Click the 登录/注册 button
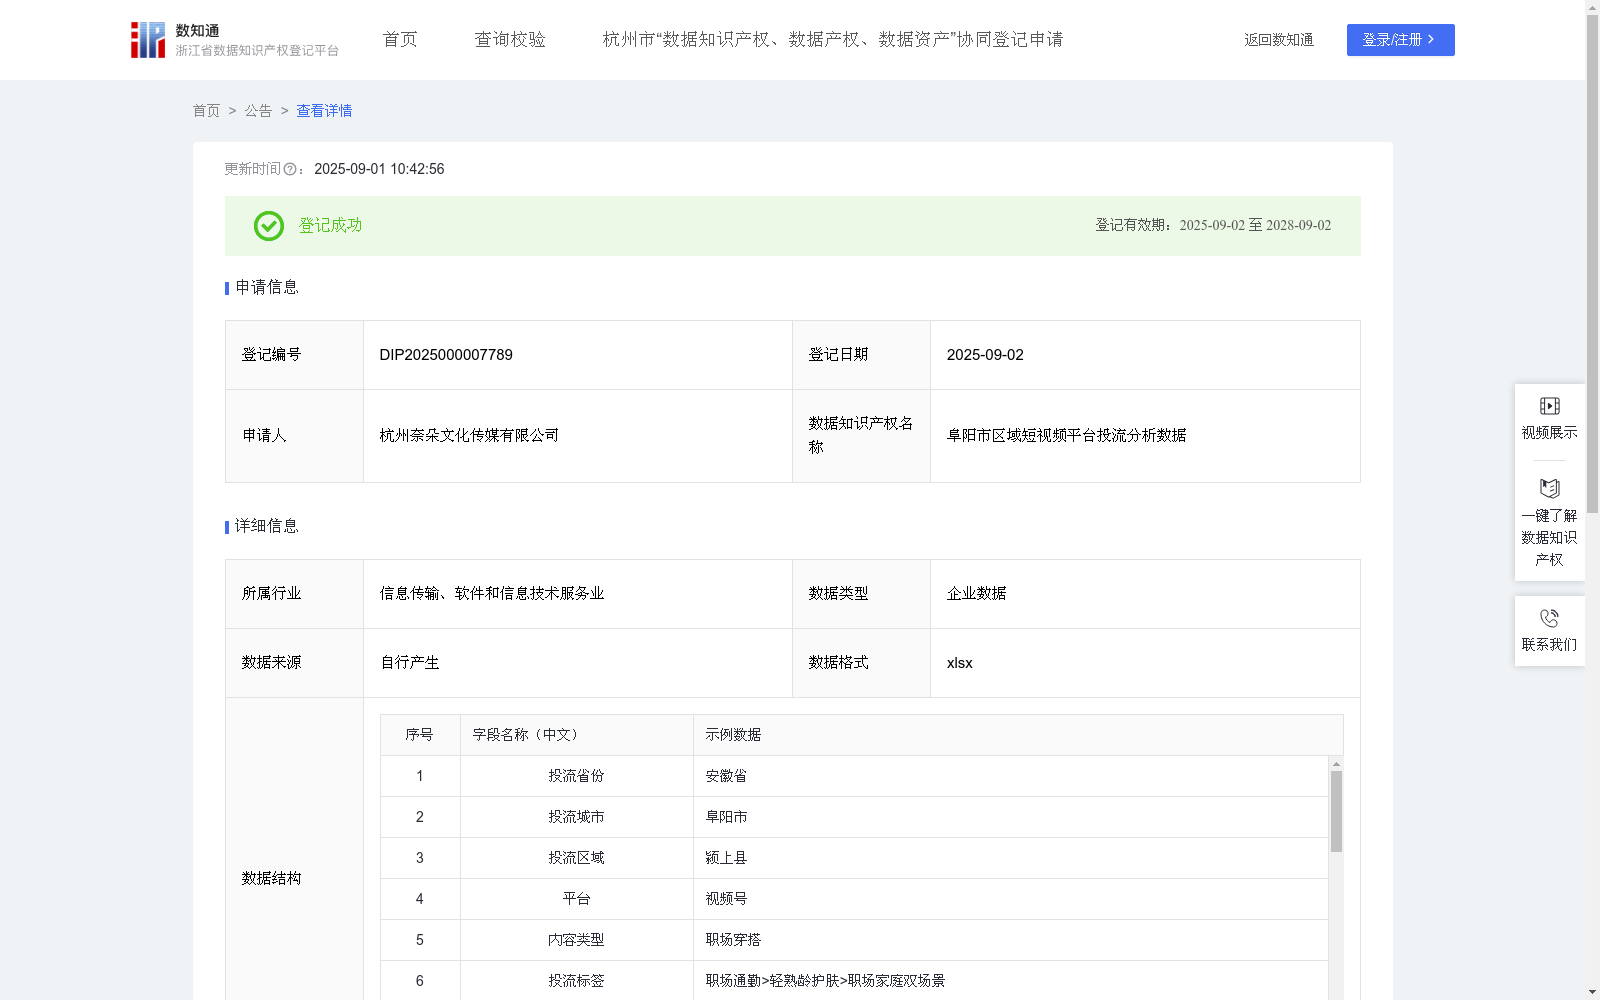1600x1000 pixels. (x=1400, y=40)
